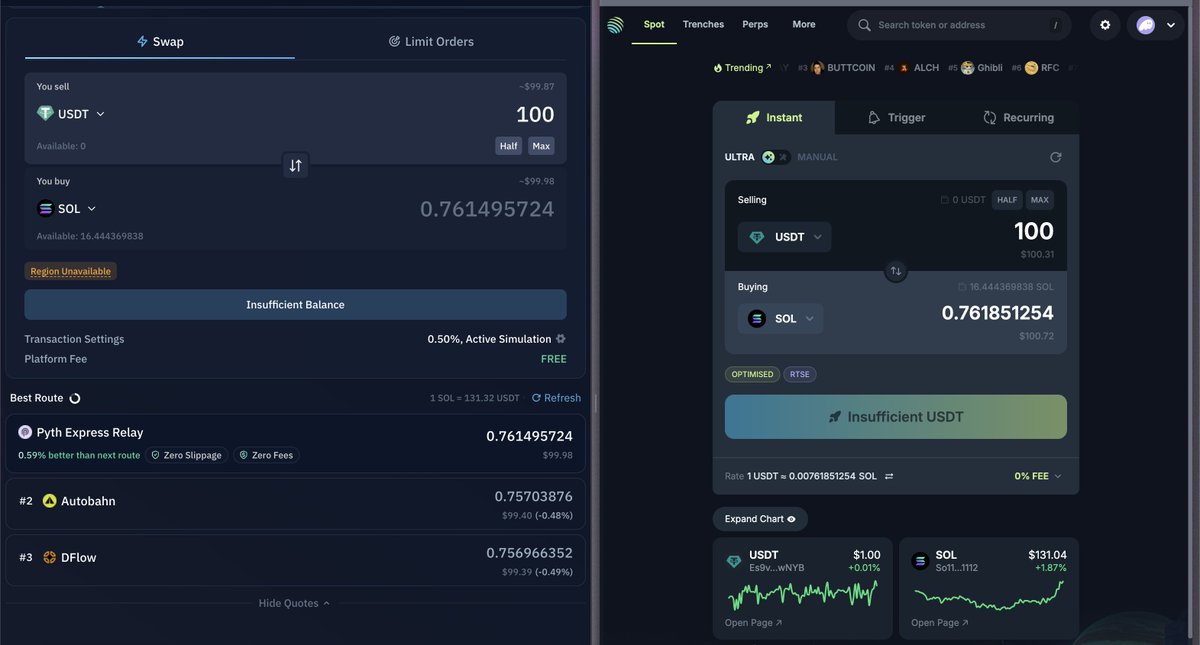This screenshot has height=645, width=1200.
Task: Click the Autobahn logo icon
Action: 50,501
